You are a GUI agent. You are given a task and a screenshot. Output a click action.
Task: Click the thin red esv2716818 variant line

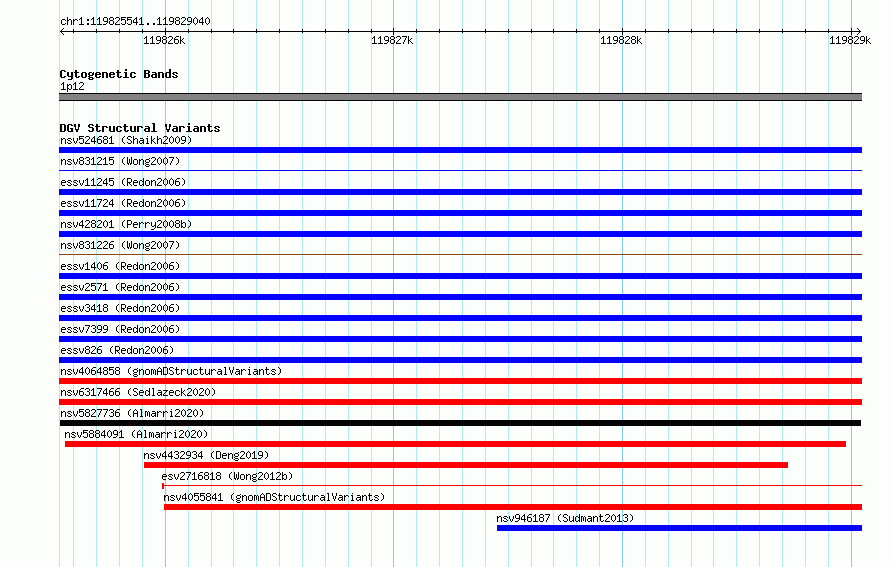(512, 486)
